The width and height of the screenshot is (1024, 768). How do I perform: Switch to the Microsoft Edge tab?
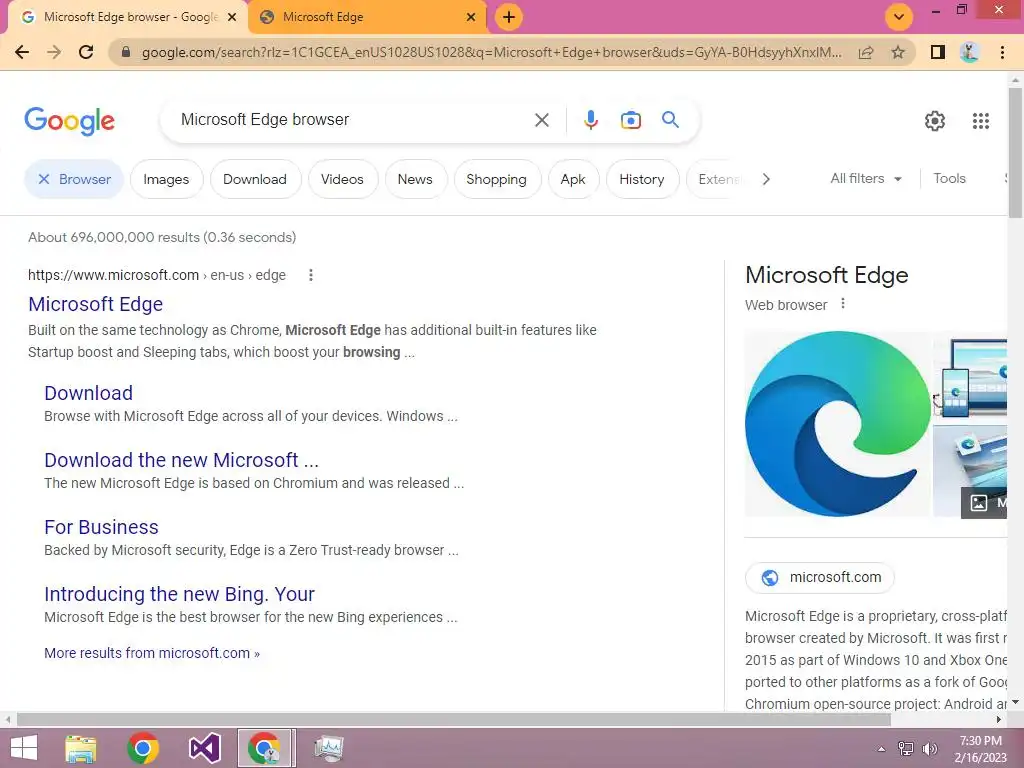coord(368,17)
